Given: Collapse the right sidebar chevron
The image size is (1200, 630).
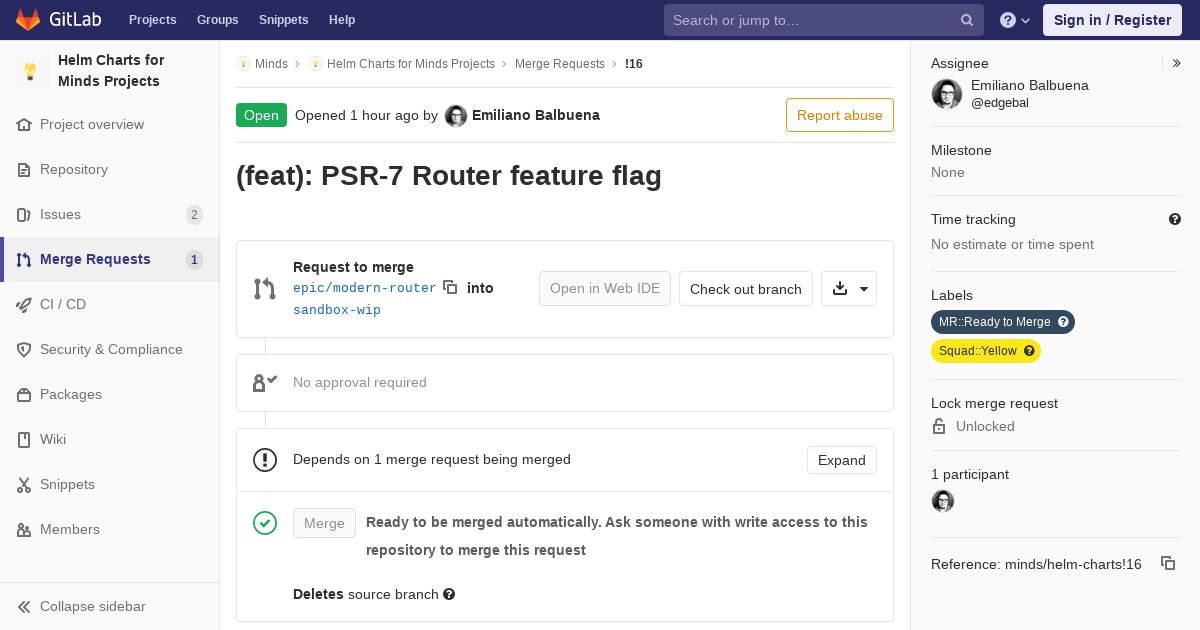Looking at the screenshot, I should pos(1177,63).
